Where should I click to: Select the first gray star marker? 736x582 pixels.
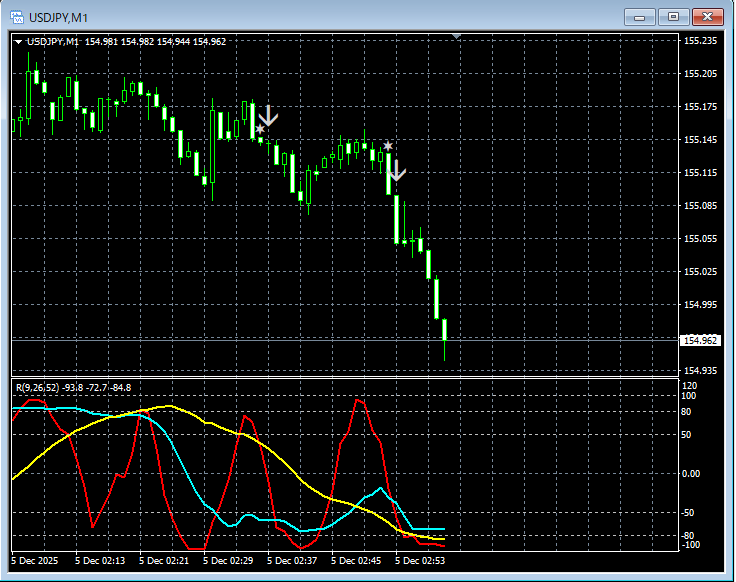pyautogui.click(x=260, y=129)
